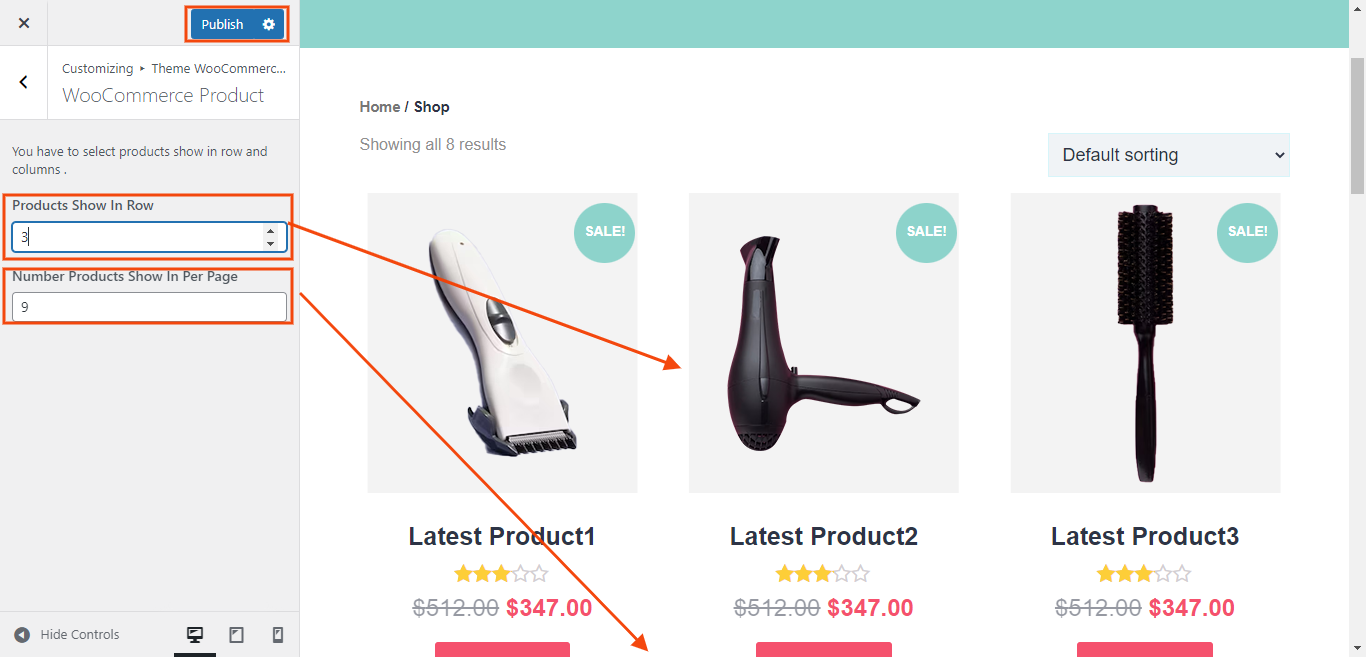This screenshot has width=1366, height=657.
Task: Decrease Products Show In Row value
Action: point(270,243)
